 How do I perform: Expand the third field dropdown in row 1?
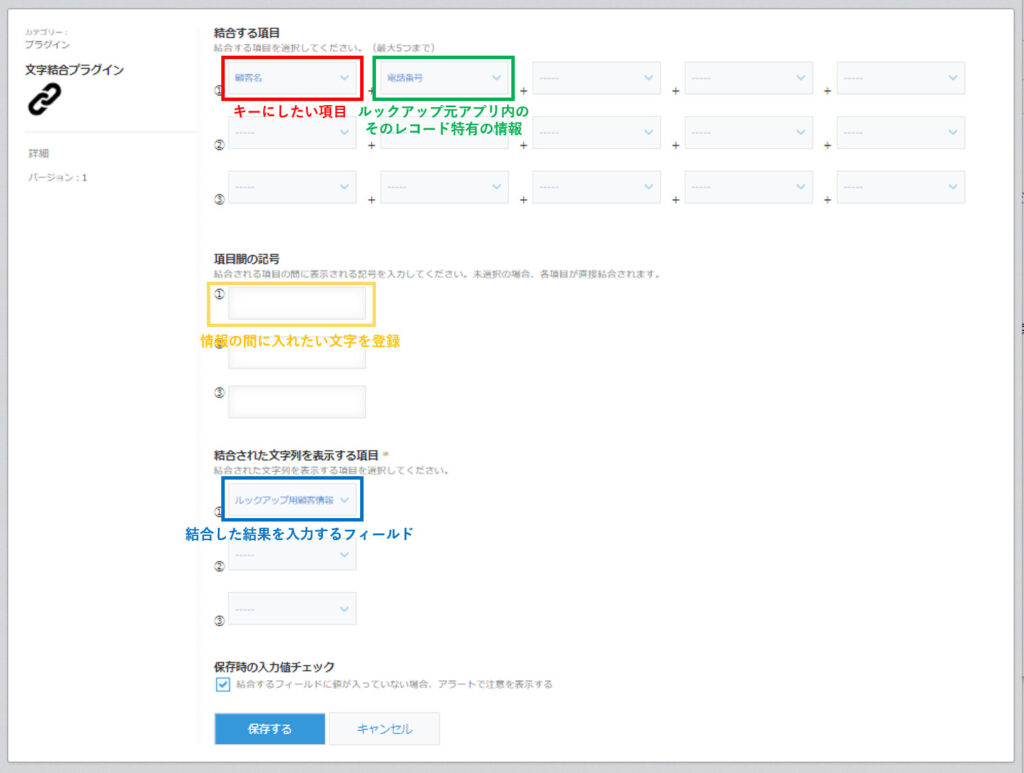point(596,77)
